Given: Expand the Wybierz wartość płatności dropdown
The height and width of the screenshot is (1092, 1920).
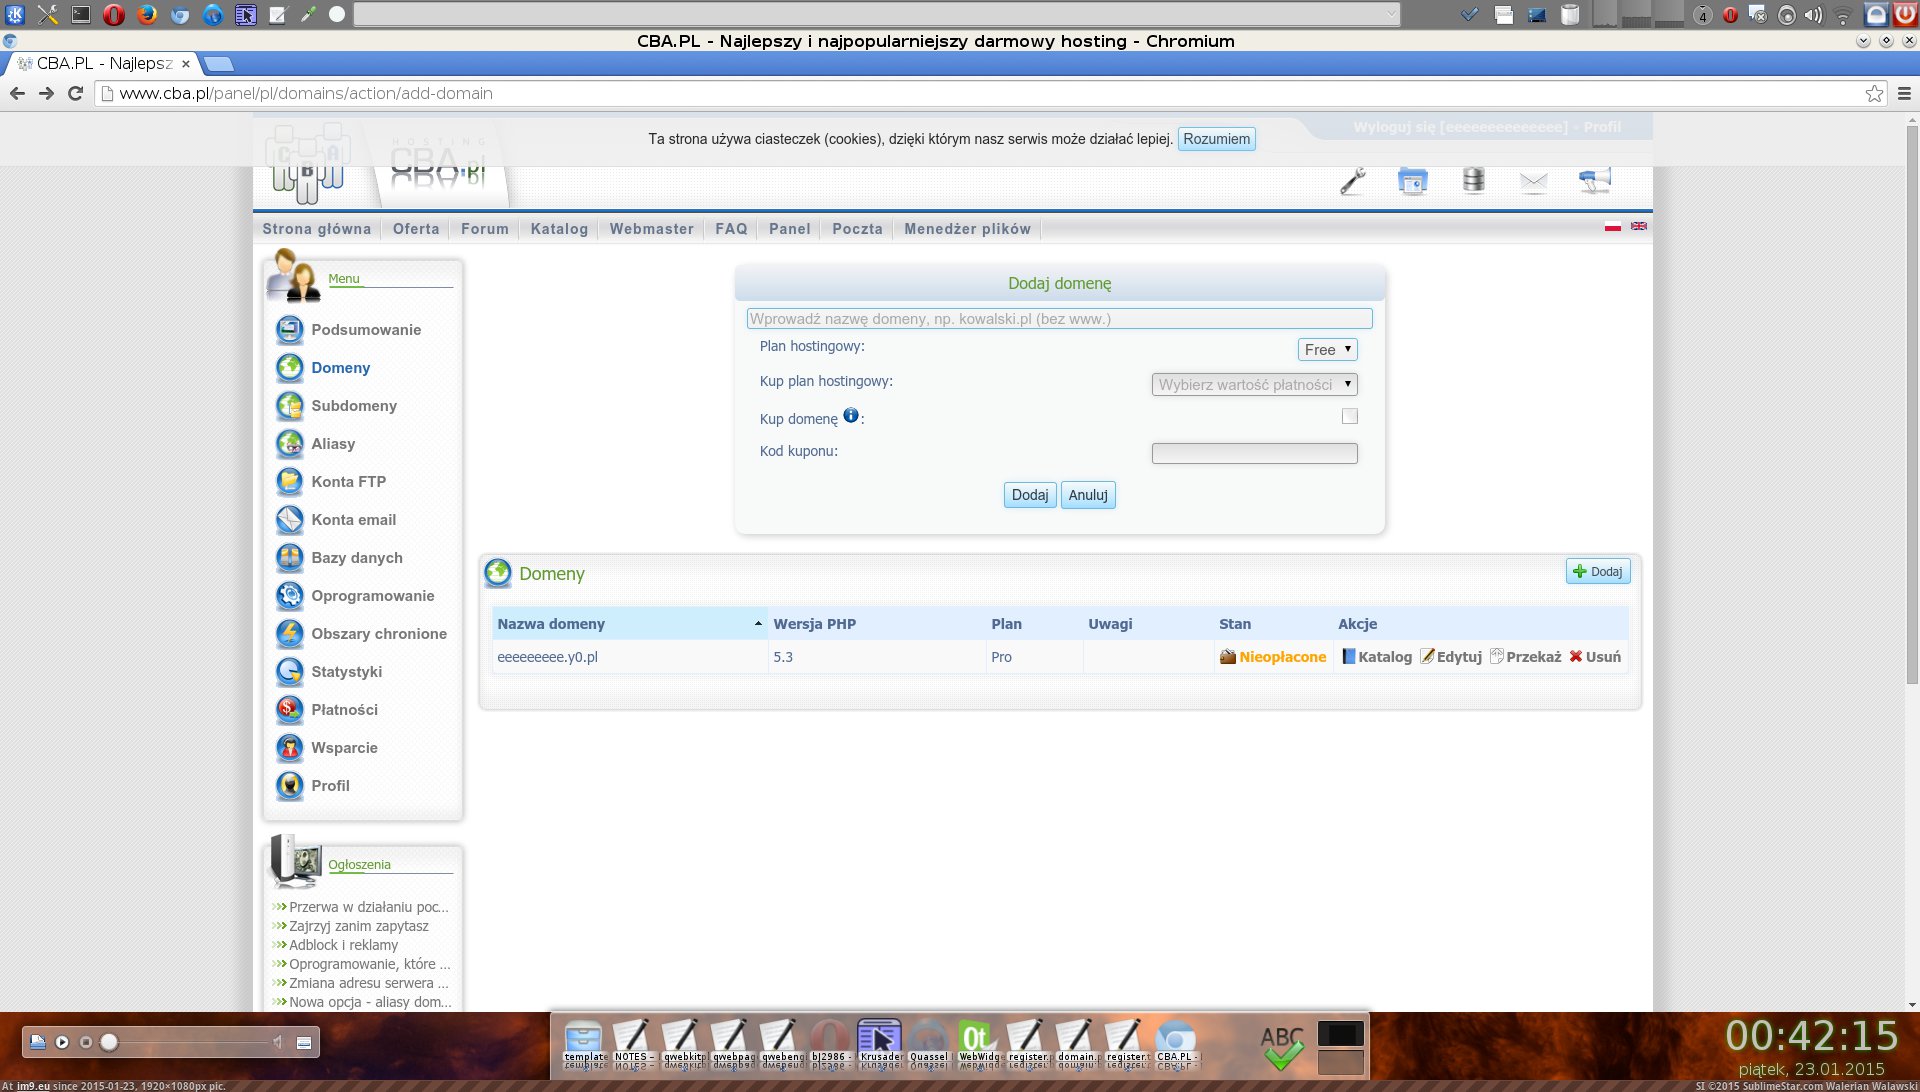Looking at the screenshot, I should point(1254,385).
